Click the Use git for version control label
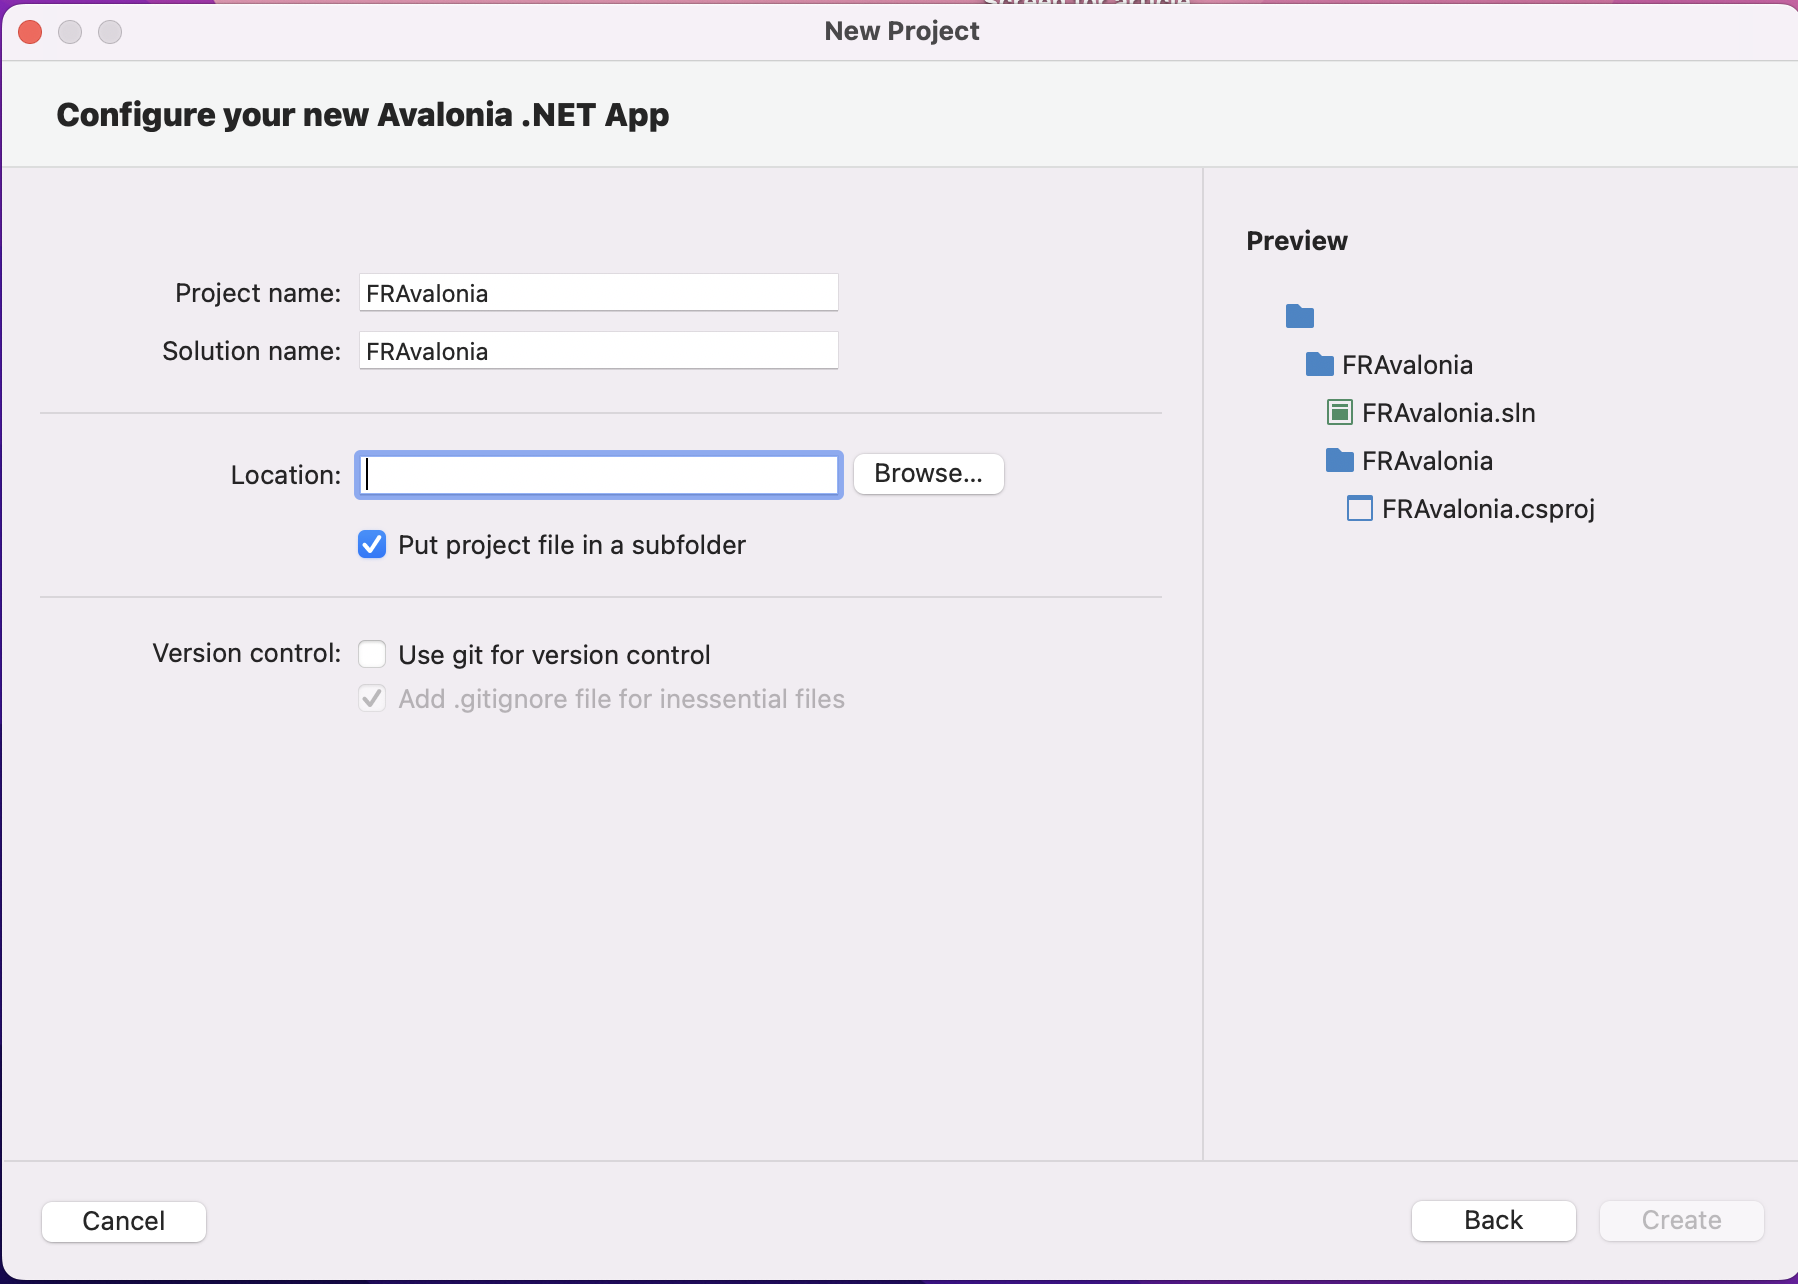Viewport: 1798px width, 1284px height. click(554, 655)
